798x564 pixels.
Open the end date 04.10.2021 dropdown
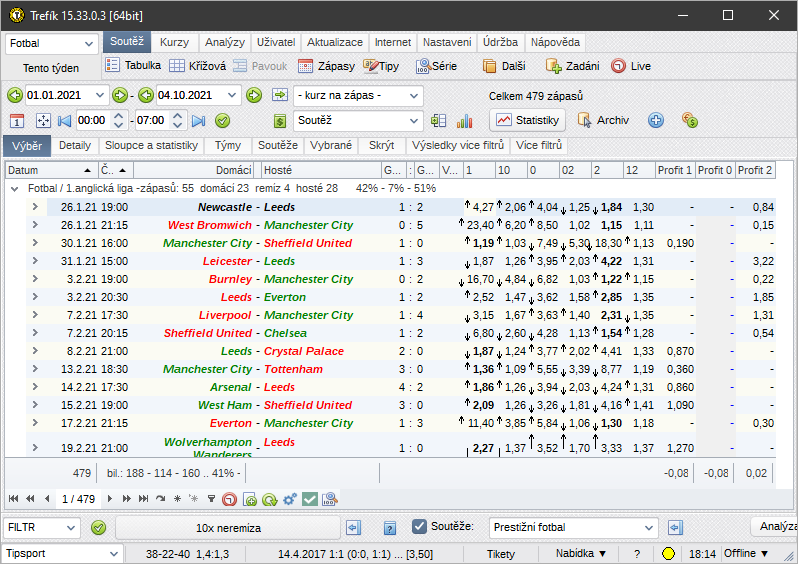click(232, 95)
